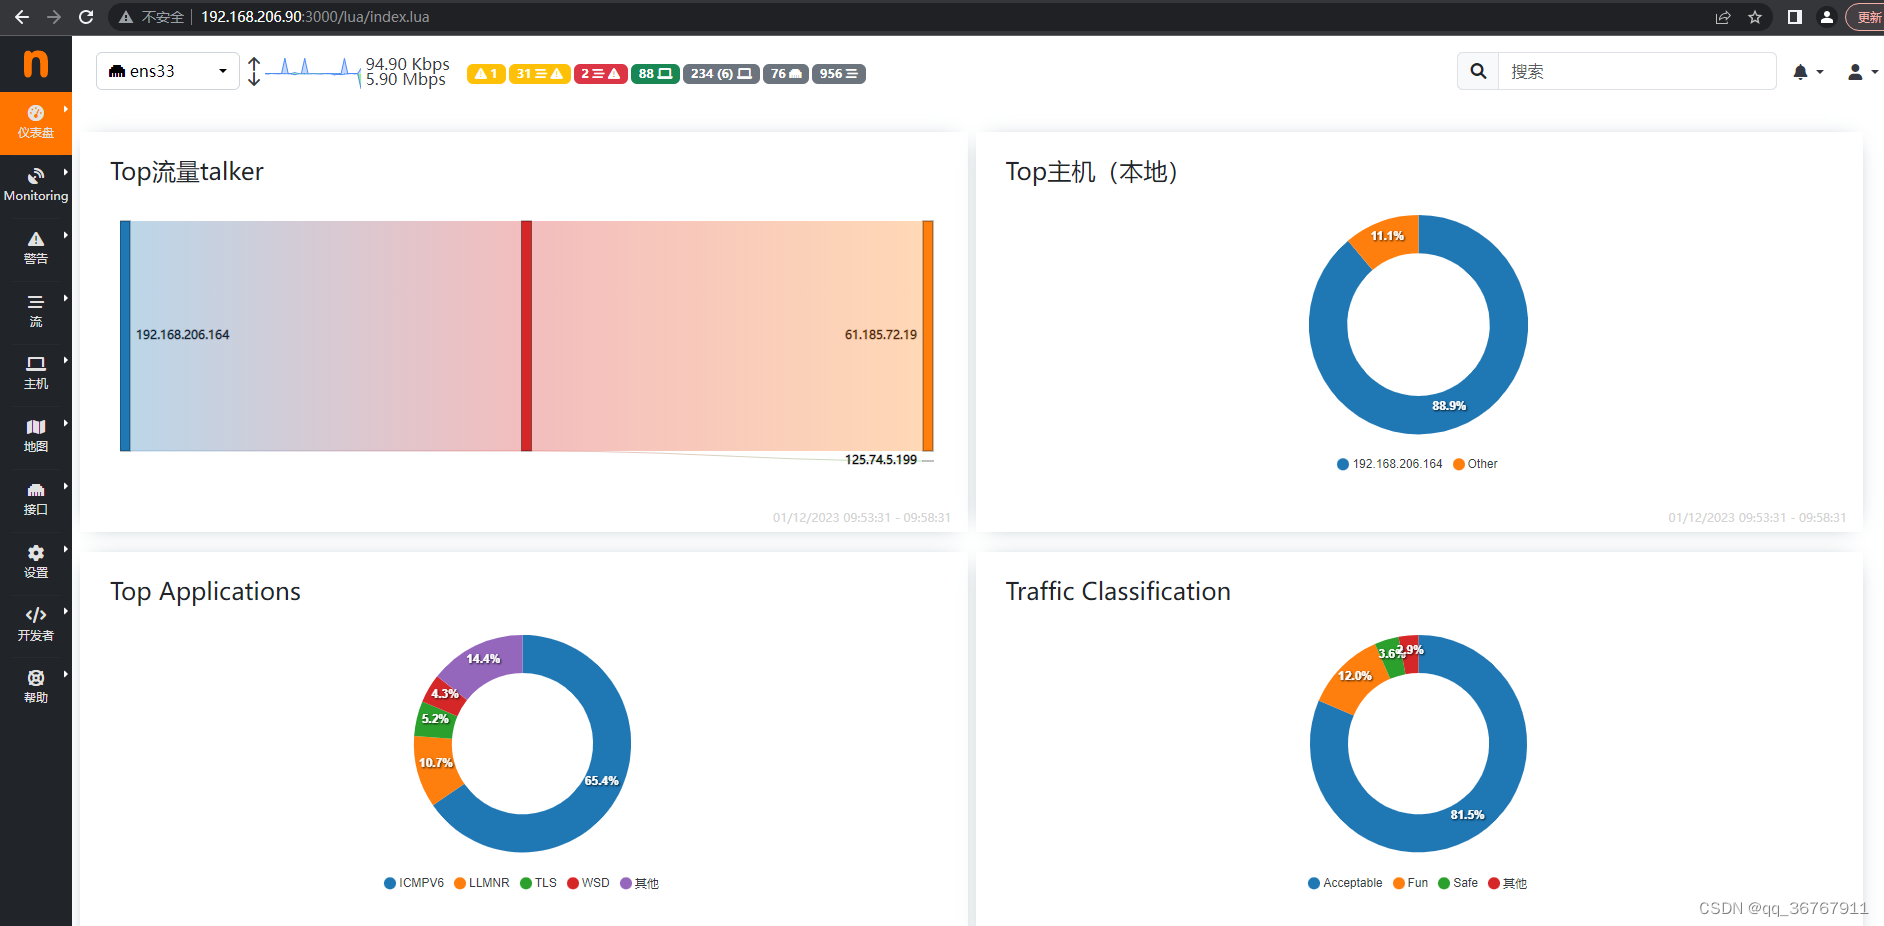This screenshot has height=926, width=1884.
Task: Toggle Acceptable legend in Traffic Classification
Action: coord(1345,883)
